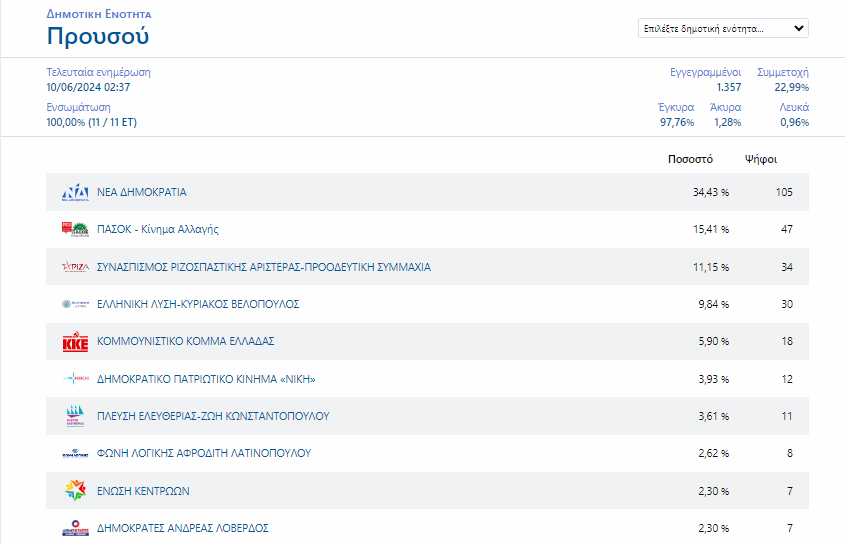The width and height of the screenshot is (845, 544).
Task: Click the Ένωση Κεντρώων star logo
Action: [x=75, y=491]
